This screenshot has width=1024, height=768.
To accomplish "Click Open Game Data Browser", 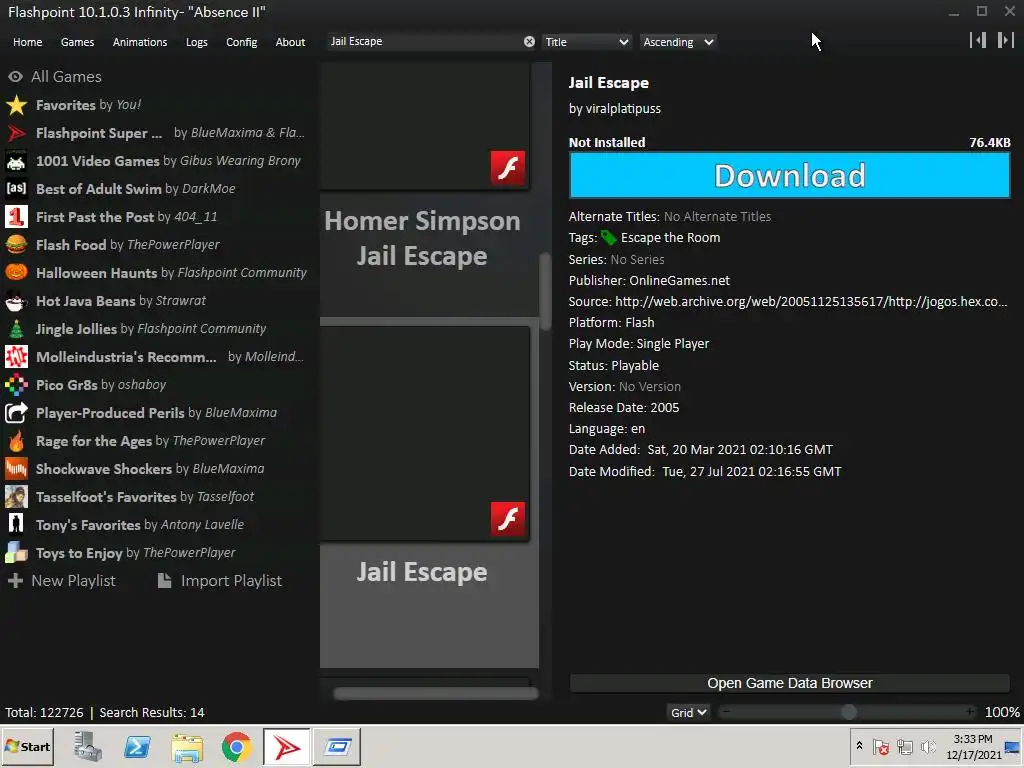I will [x=790, y=683].
